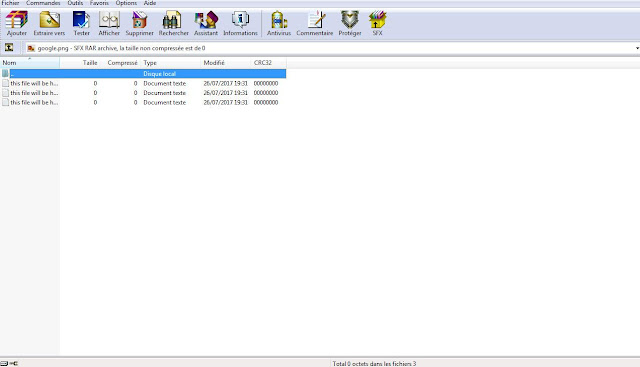Click the Ajouter toolbar icon
640x367 pixels.
pos(17,23)
